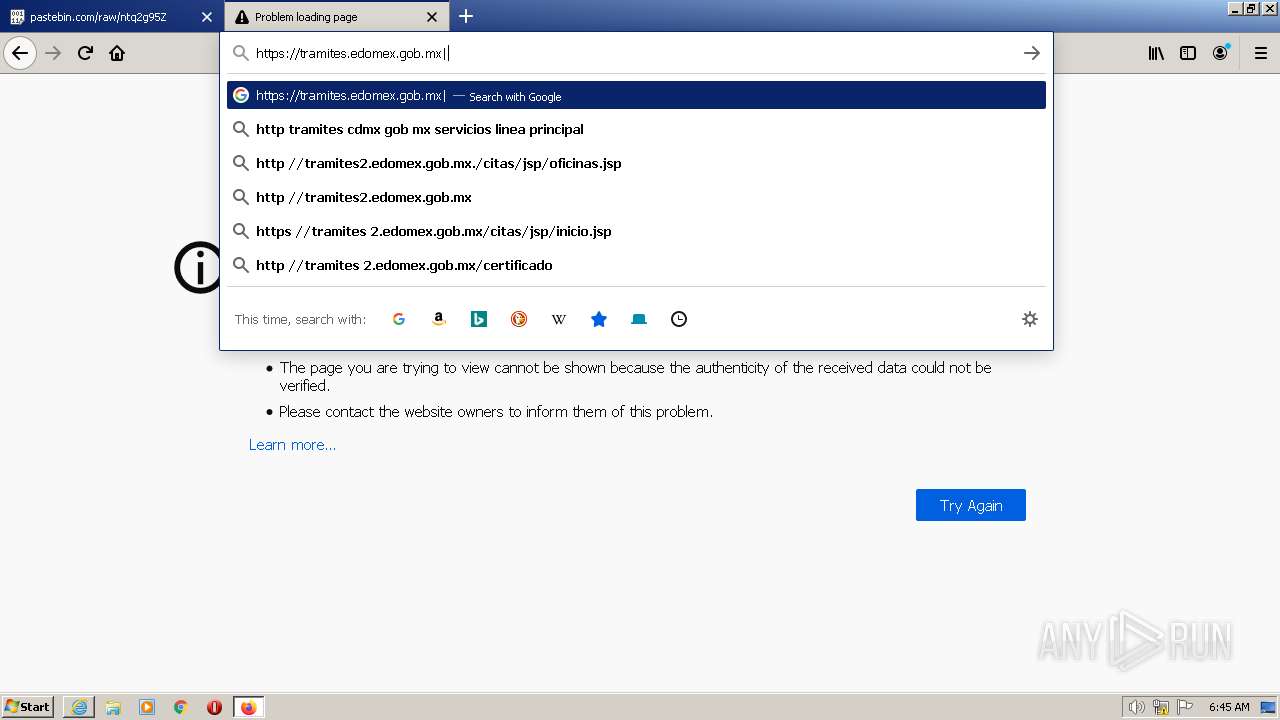Search this time with Bing
The image size is (1280, 720).
[479, 319]
